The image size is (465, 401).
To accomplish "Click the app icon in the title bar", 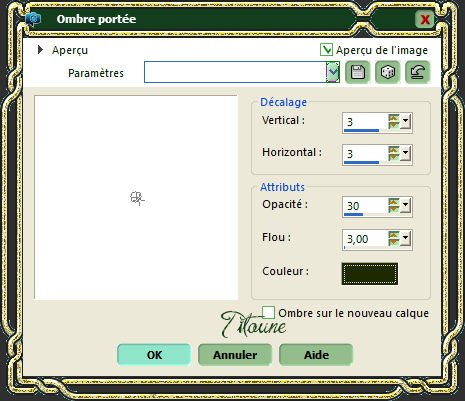I will 33,19.
